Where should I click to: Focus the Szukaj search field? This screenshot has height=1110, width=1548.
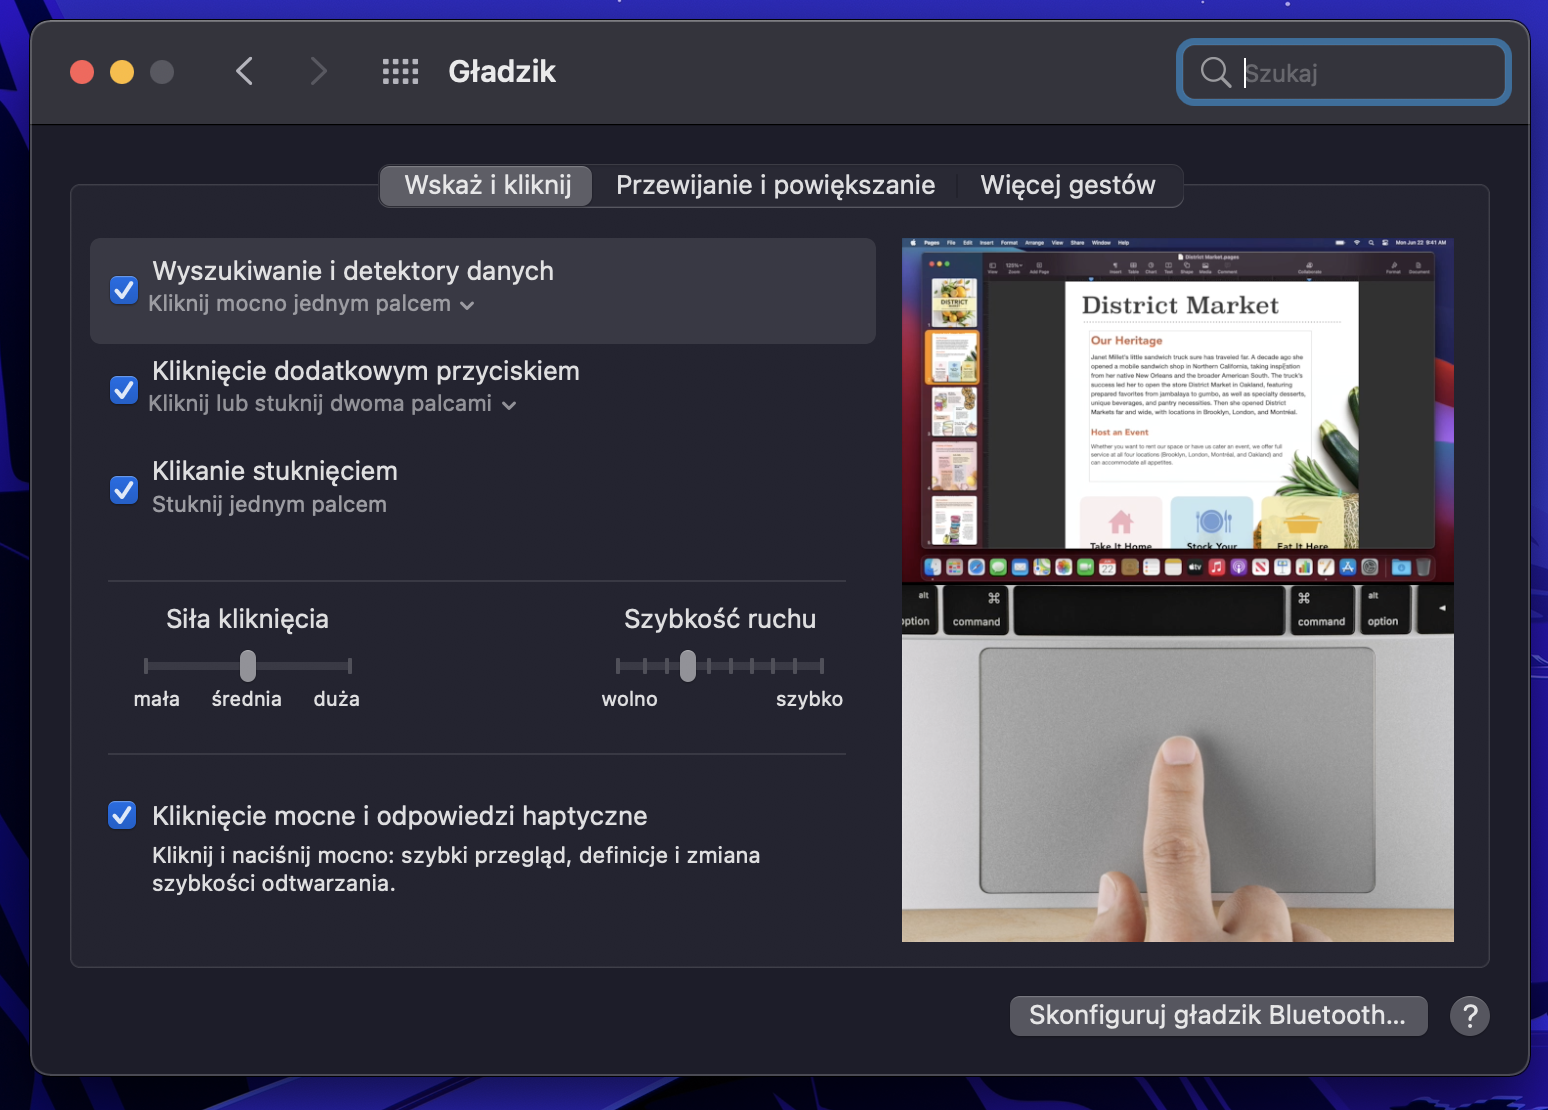[x=1344, y=72]
